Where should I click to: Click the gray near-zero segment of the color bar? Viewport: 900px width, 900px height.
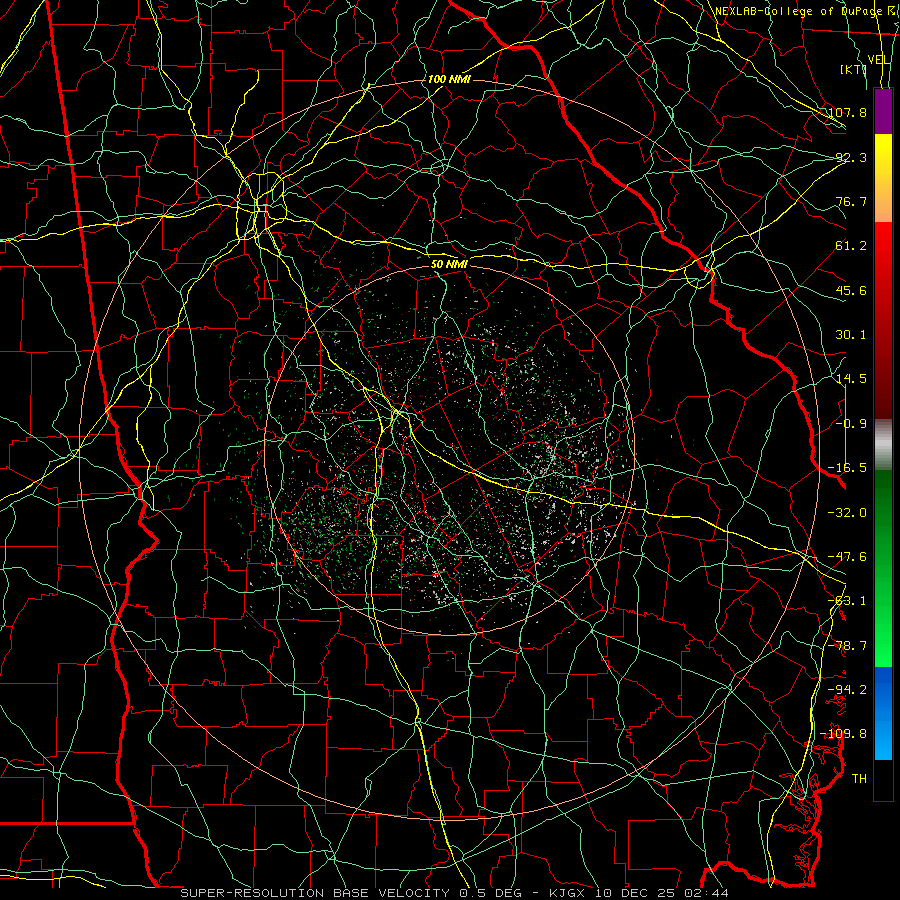[x=883, y=445]
